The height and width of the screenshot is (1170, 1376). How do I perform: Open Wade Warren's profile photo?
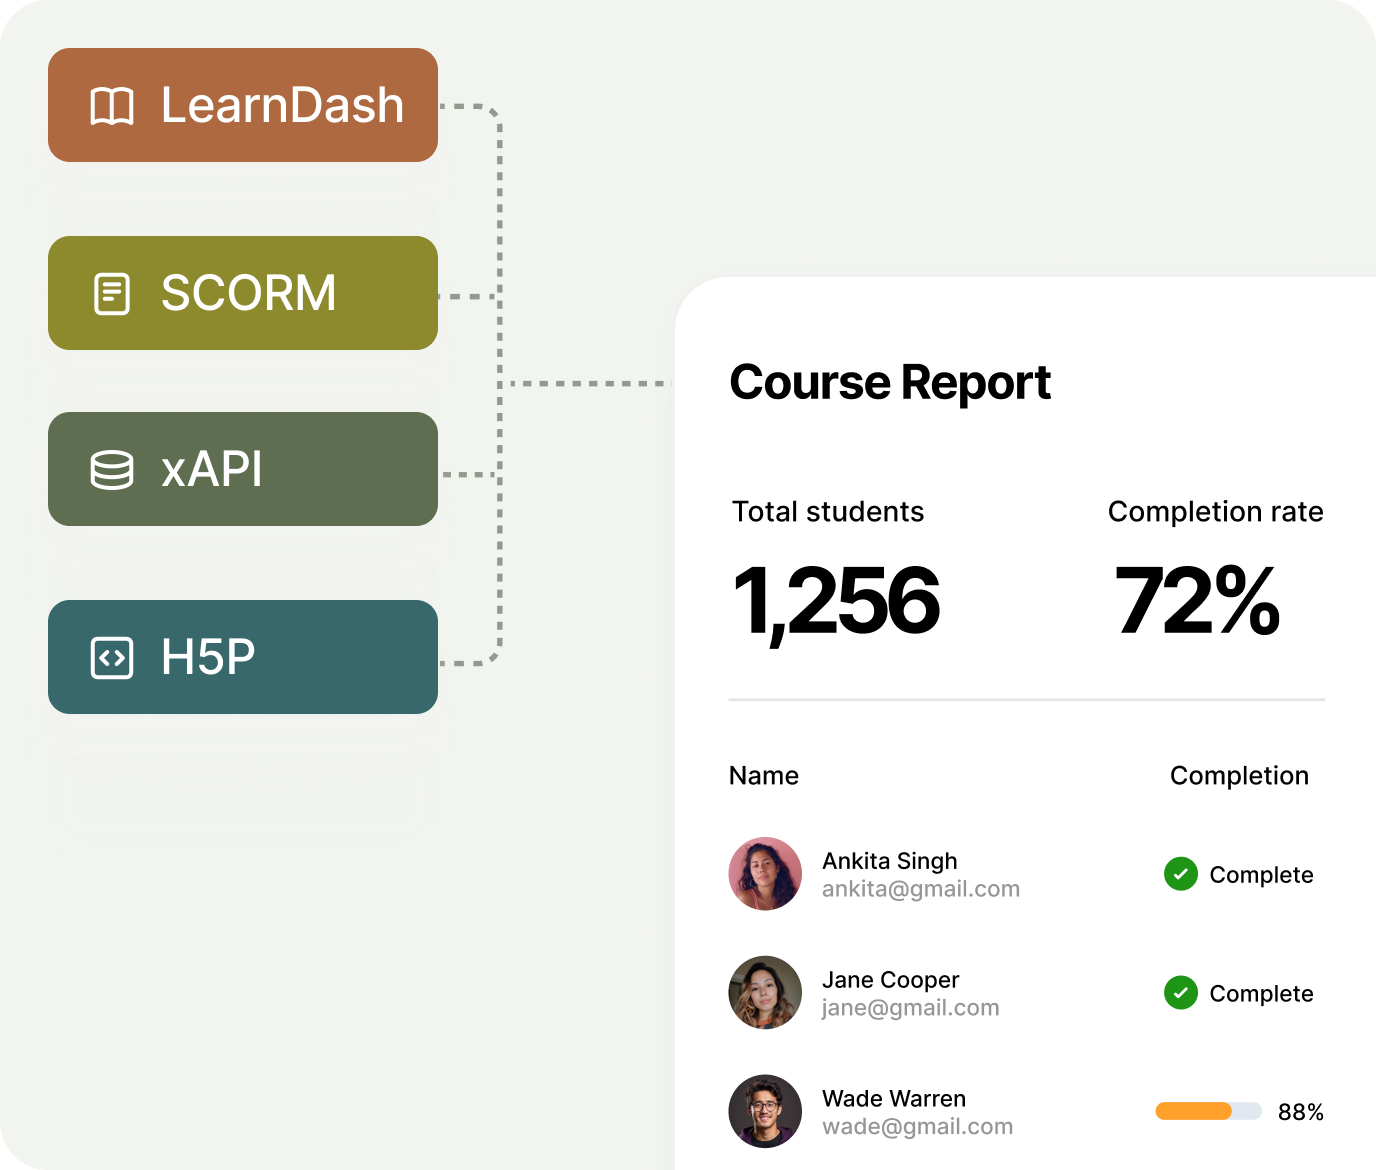[x=765, y=1111]
